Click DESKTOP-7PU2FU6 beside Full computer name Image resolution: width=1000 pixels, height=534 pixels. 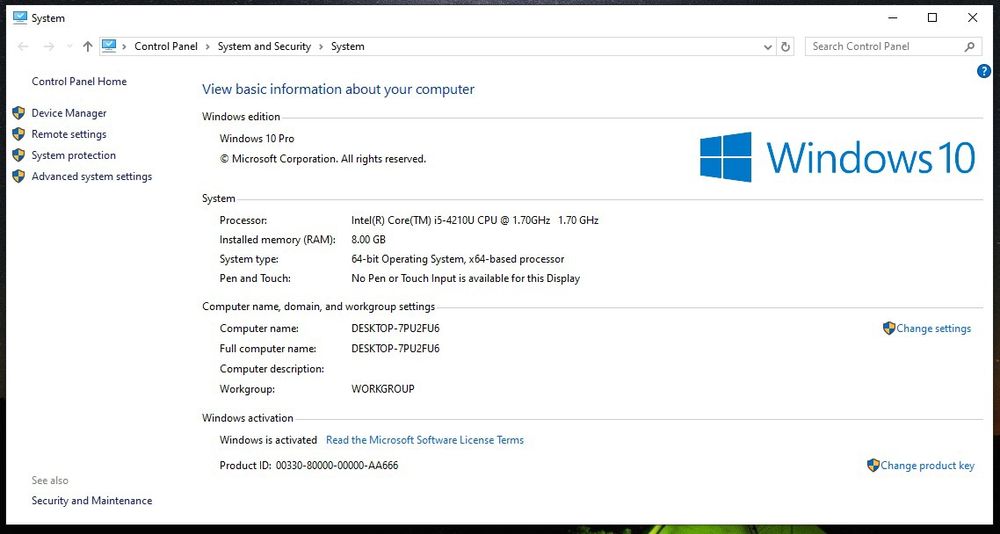click(x=395, y=348)
